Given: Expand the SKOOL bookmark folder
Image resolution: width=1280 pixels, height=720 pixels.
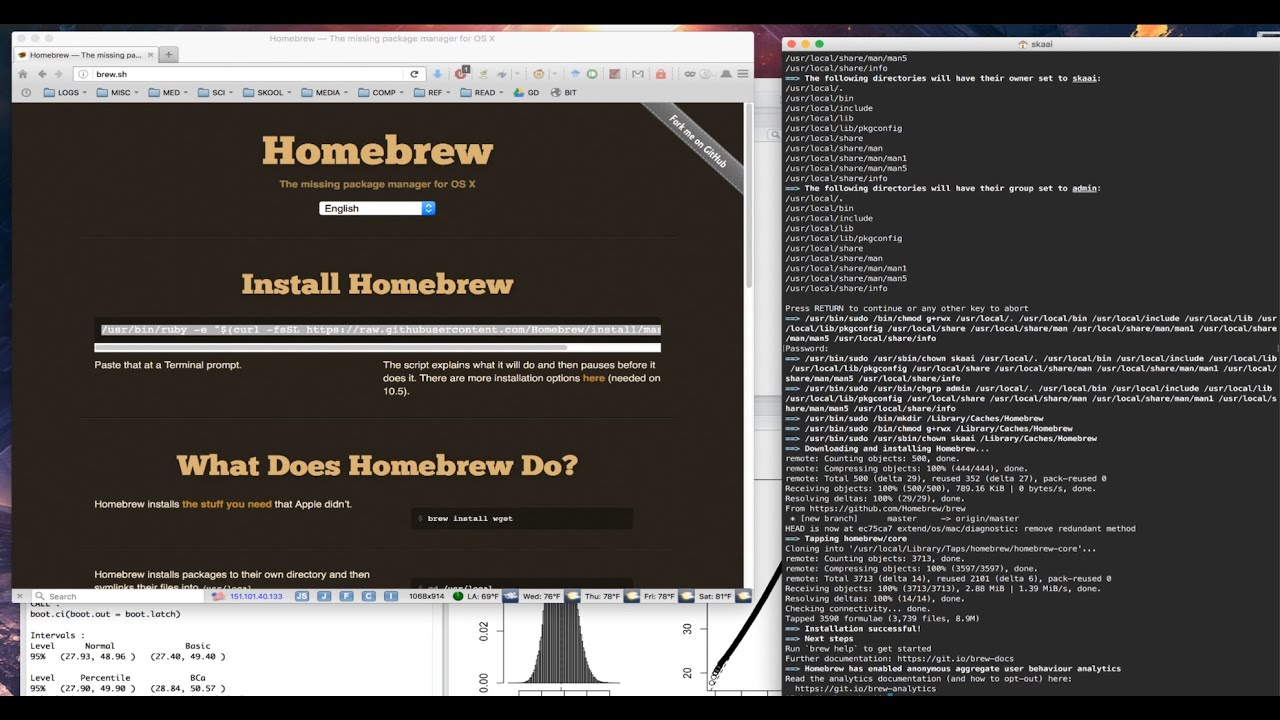Looking at the screenshot, I should point(265,92).
